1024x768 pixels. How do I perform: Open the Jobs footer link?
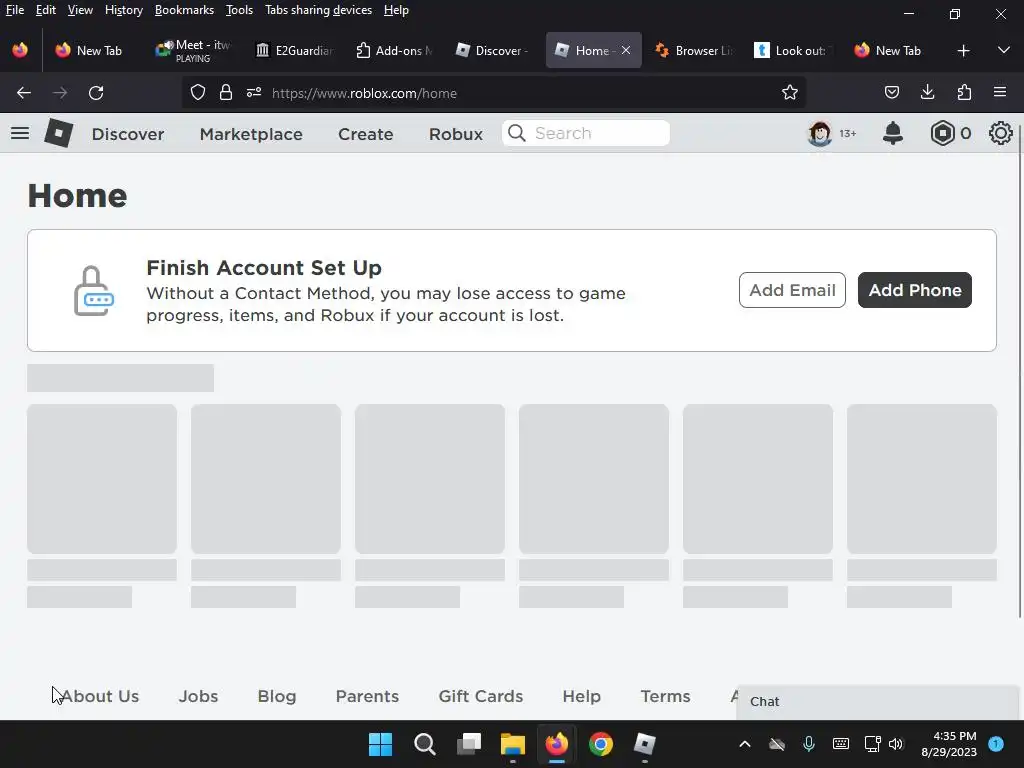tap(199, 696)
